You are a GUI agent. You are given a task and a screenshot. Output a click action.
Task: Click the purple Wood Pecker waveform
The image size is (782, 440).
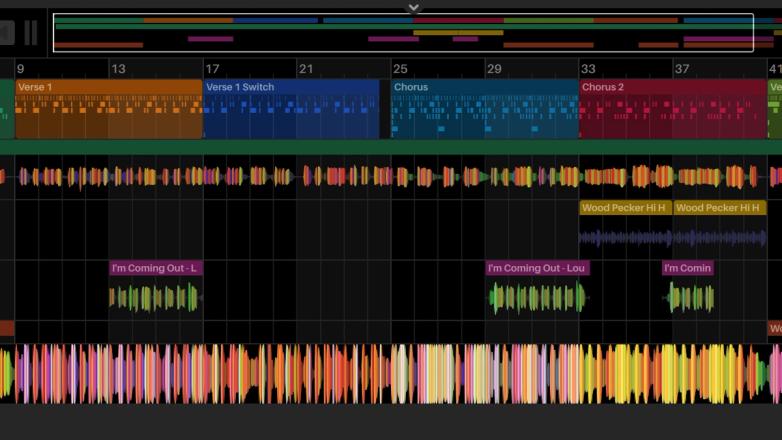[673, 238]
